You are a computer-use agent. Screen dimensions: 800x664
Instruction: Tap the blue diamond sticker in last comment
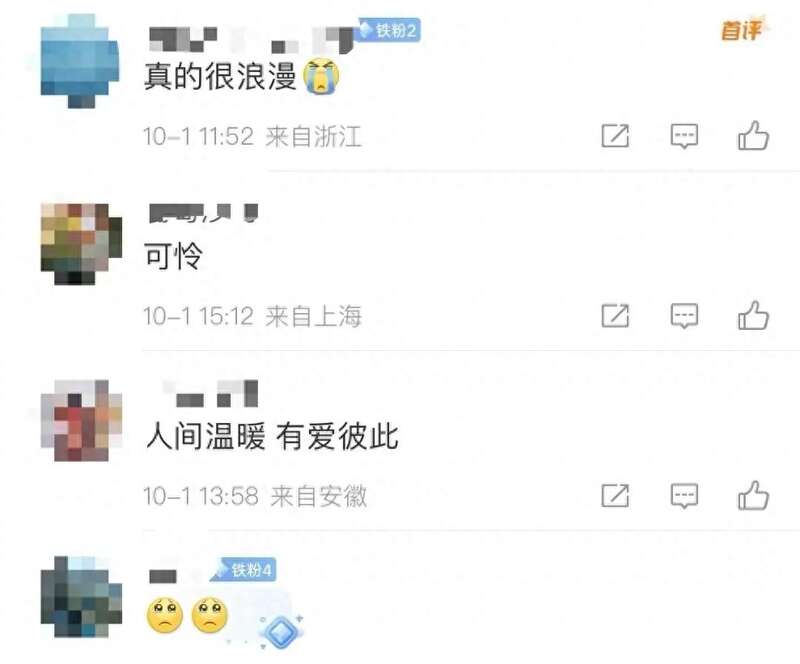[x=280, y=631]
